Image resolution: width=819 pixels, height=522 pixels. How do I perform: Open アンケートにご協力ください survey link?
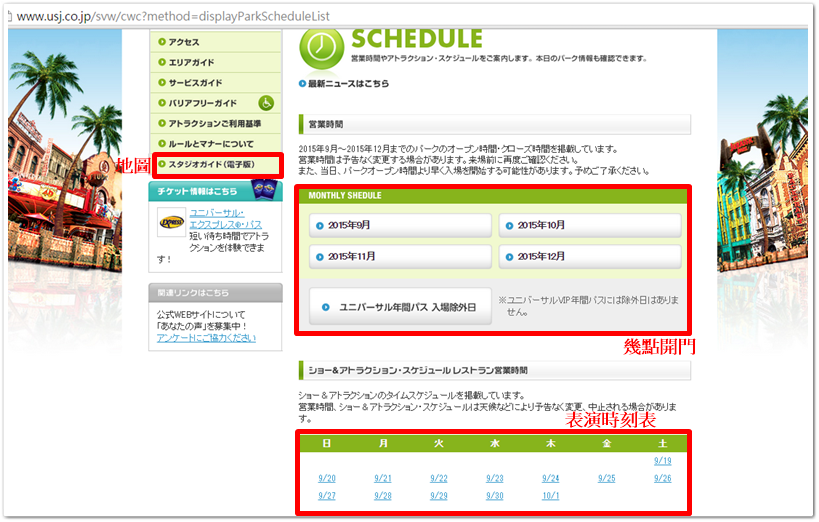click(206, 338)
